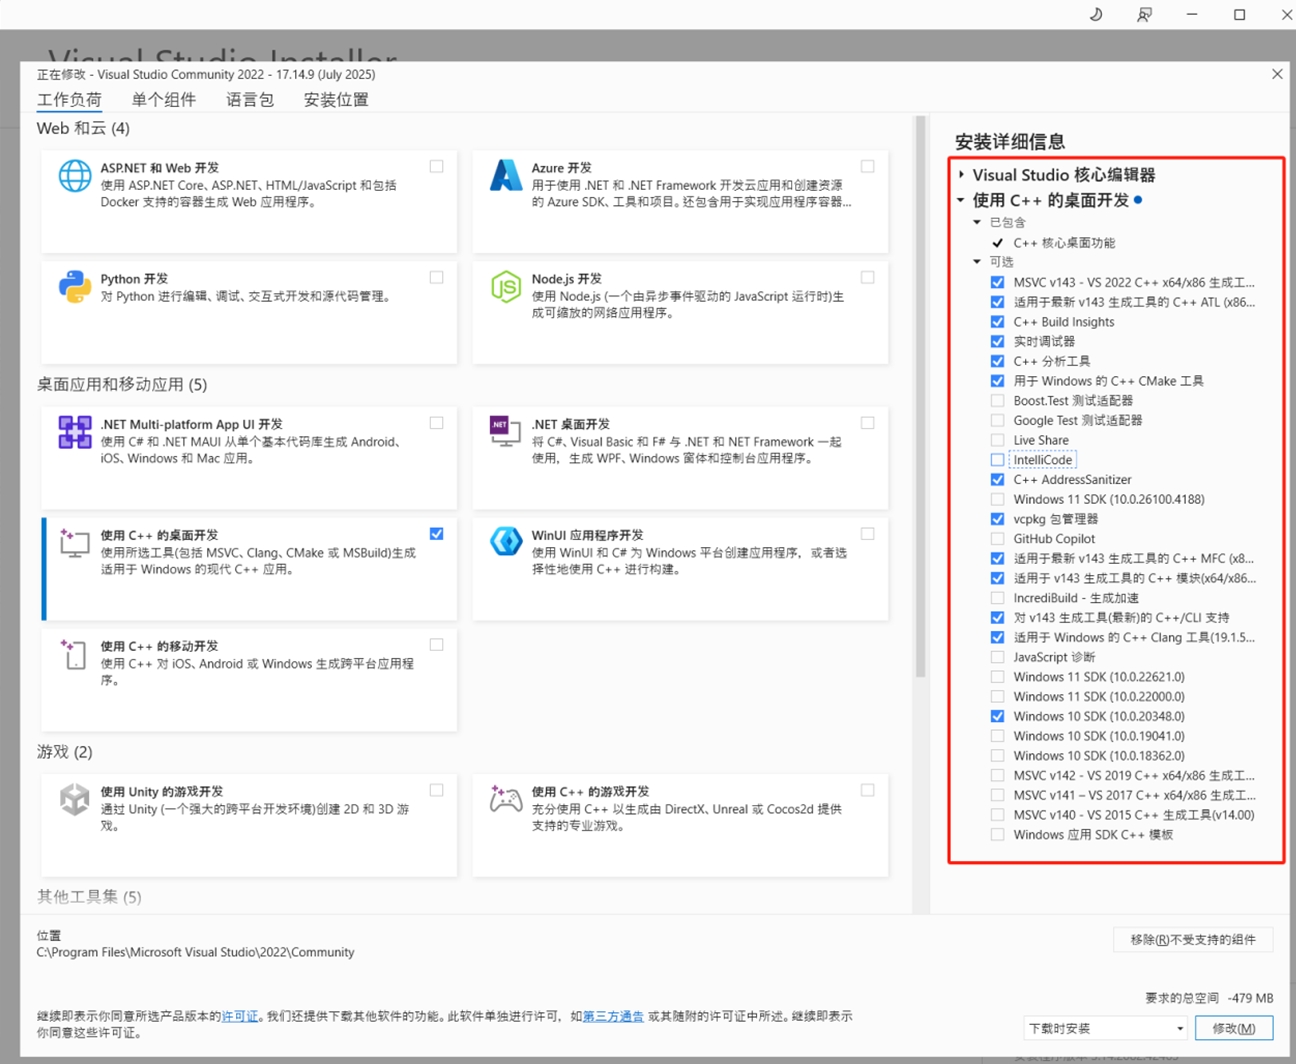Check Boost.Test test adapter component
Viewport: 1296px width, 1064px height.
click(997, 401)
